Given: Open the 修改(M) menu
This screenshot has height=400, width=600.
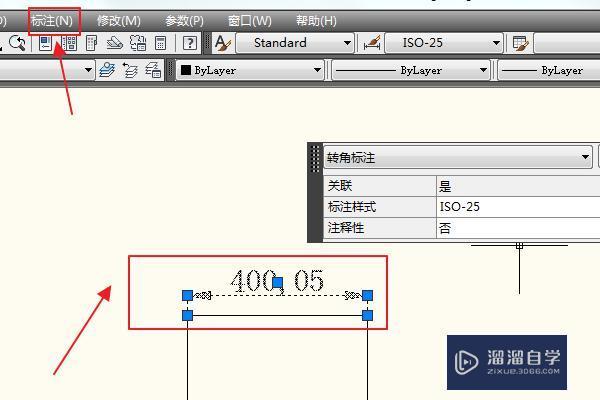Looking at the screenshot, I should point(119,21).
